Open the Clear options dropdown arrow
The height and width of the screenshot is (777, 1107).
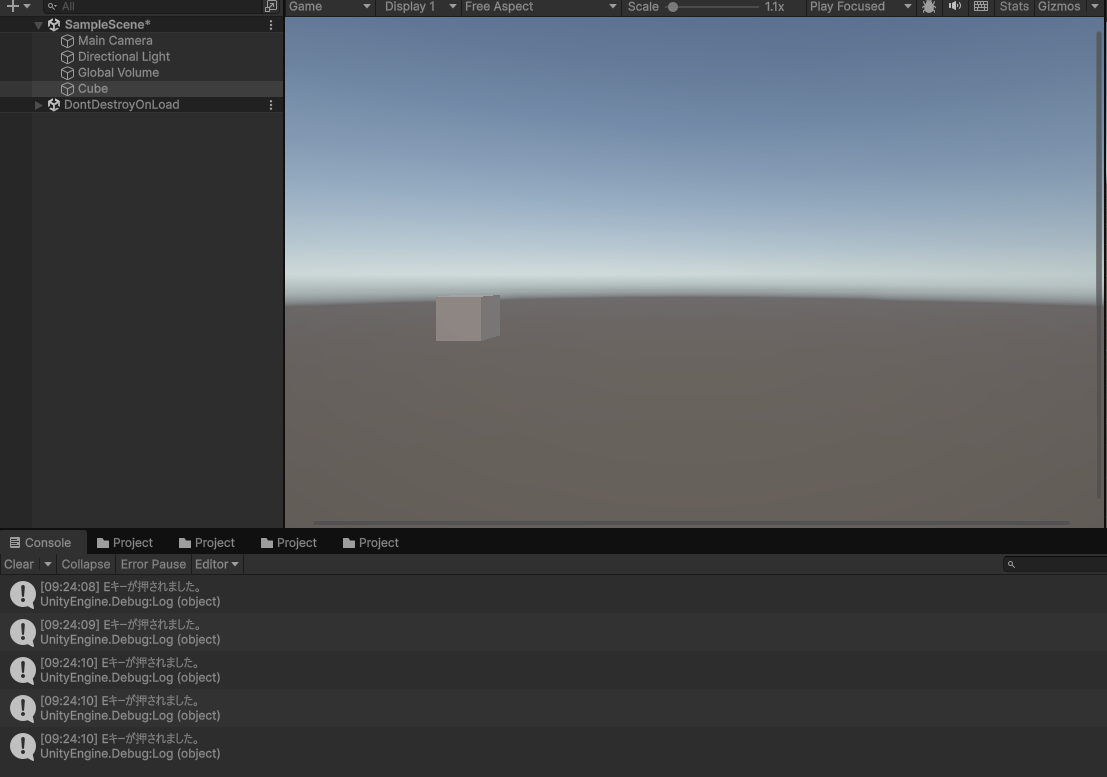click(47, 565)
